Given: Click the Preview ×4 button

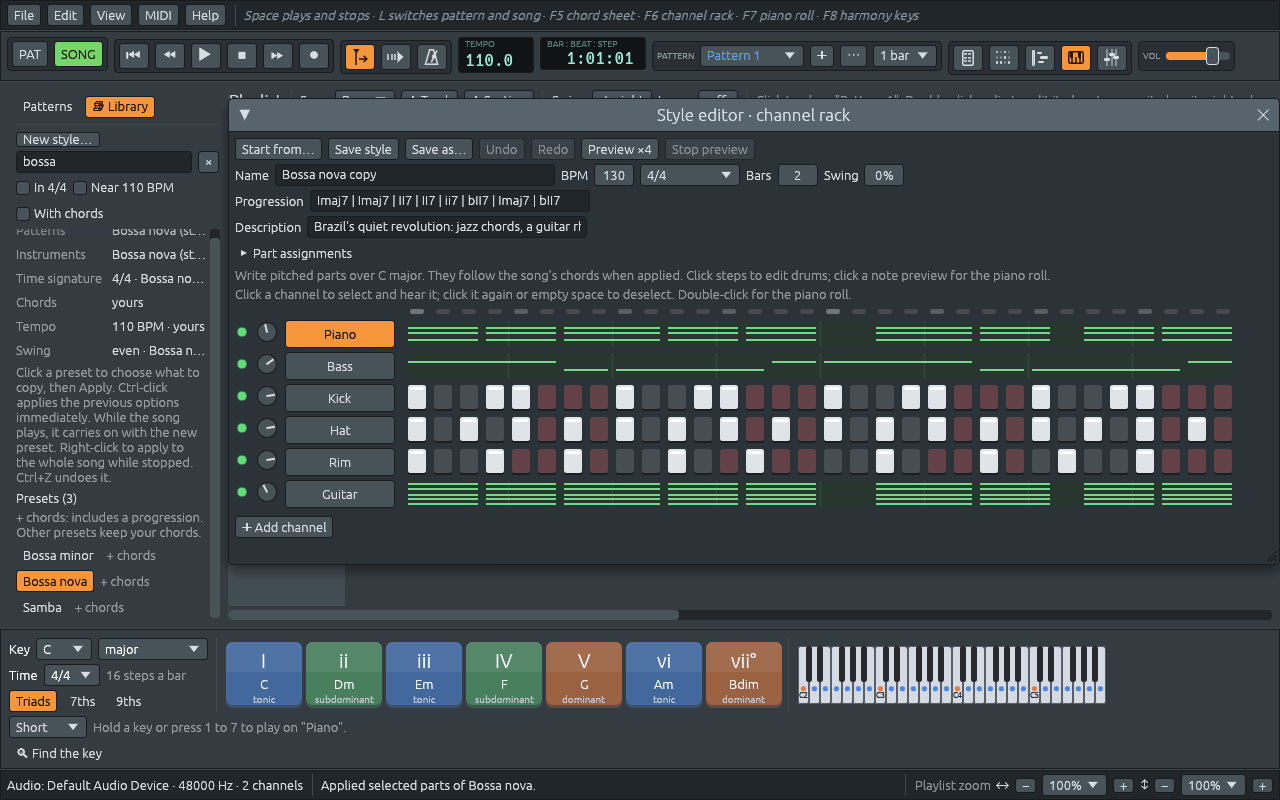Looking at the screenshot, I should (620, 150).
